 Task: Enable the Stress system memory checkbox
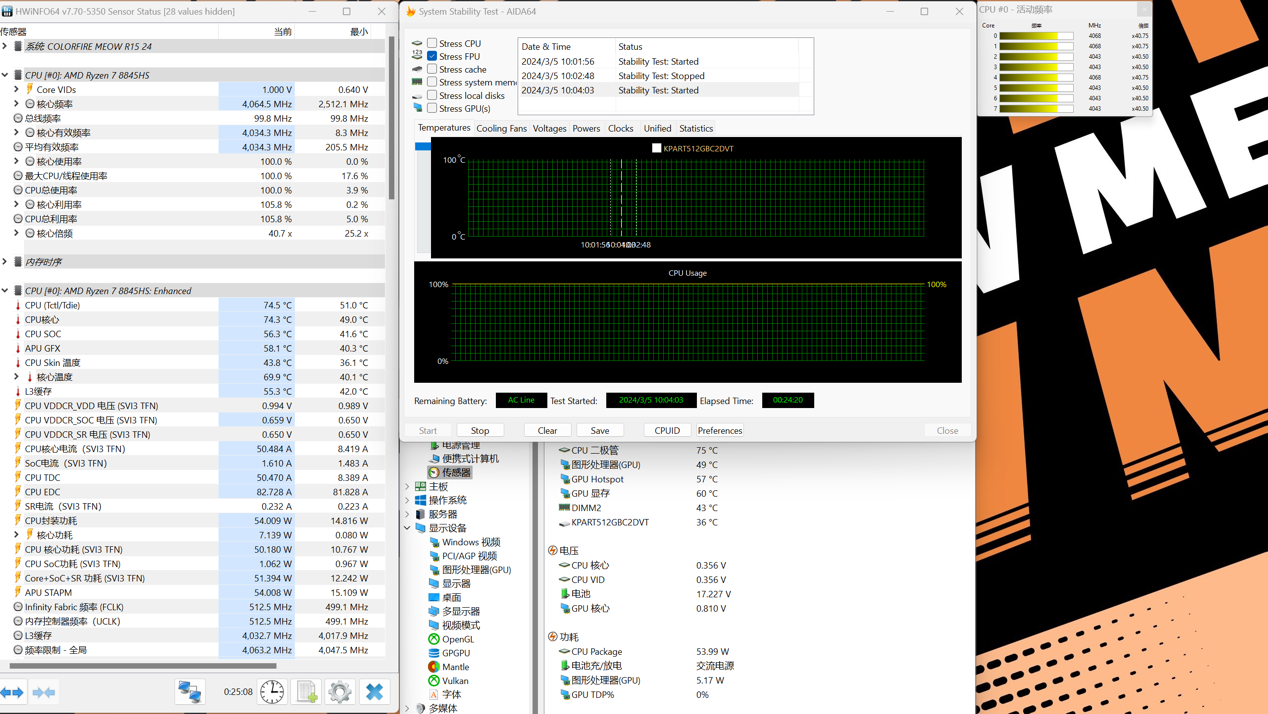tap(432, 82)
